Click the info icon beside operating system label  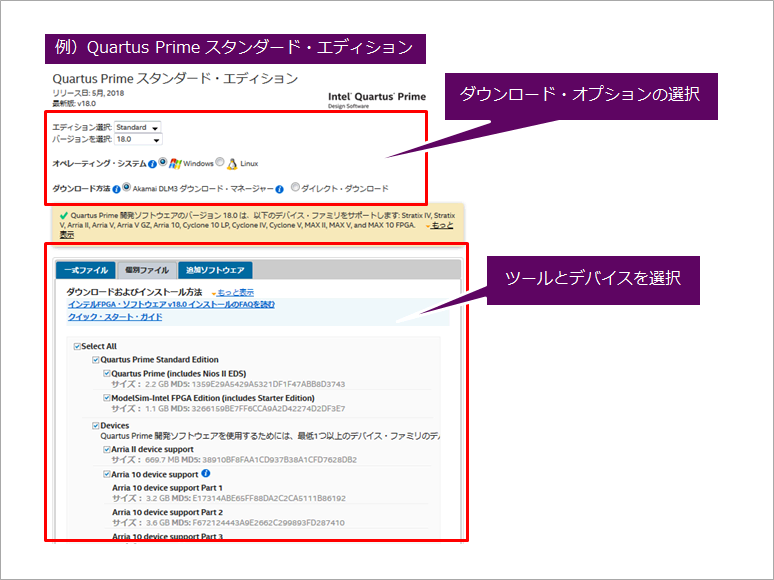(x=152, y=164)
